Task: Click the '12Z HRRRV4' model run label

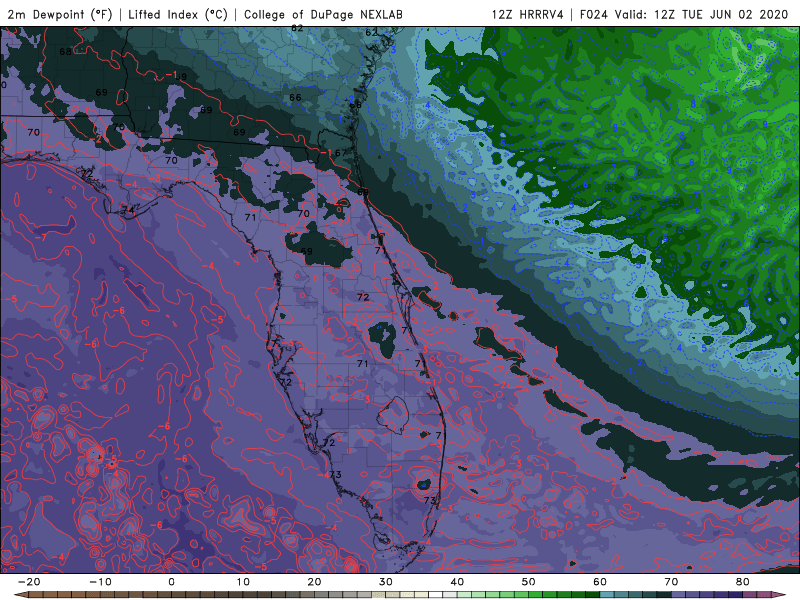Action: click(528, 14)
